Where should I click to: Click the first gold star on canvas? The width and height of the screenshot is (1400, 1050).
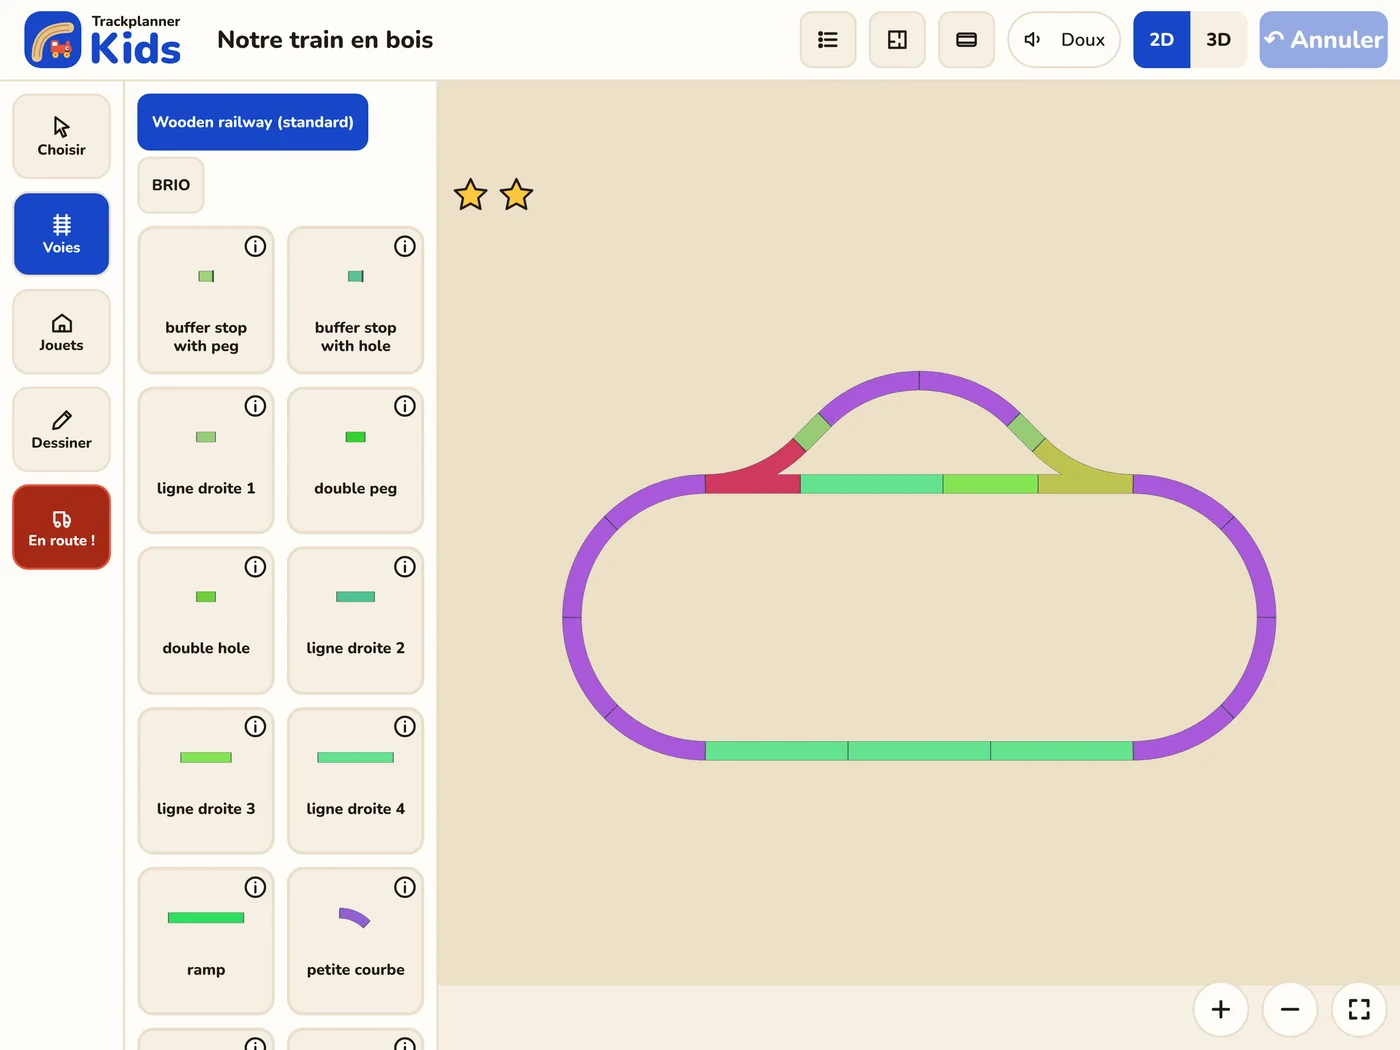[x=470, y=195]
